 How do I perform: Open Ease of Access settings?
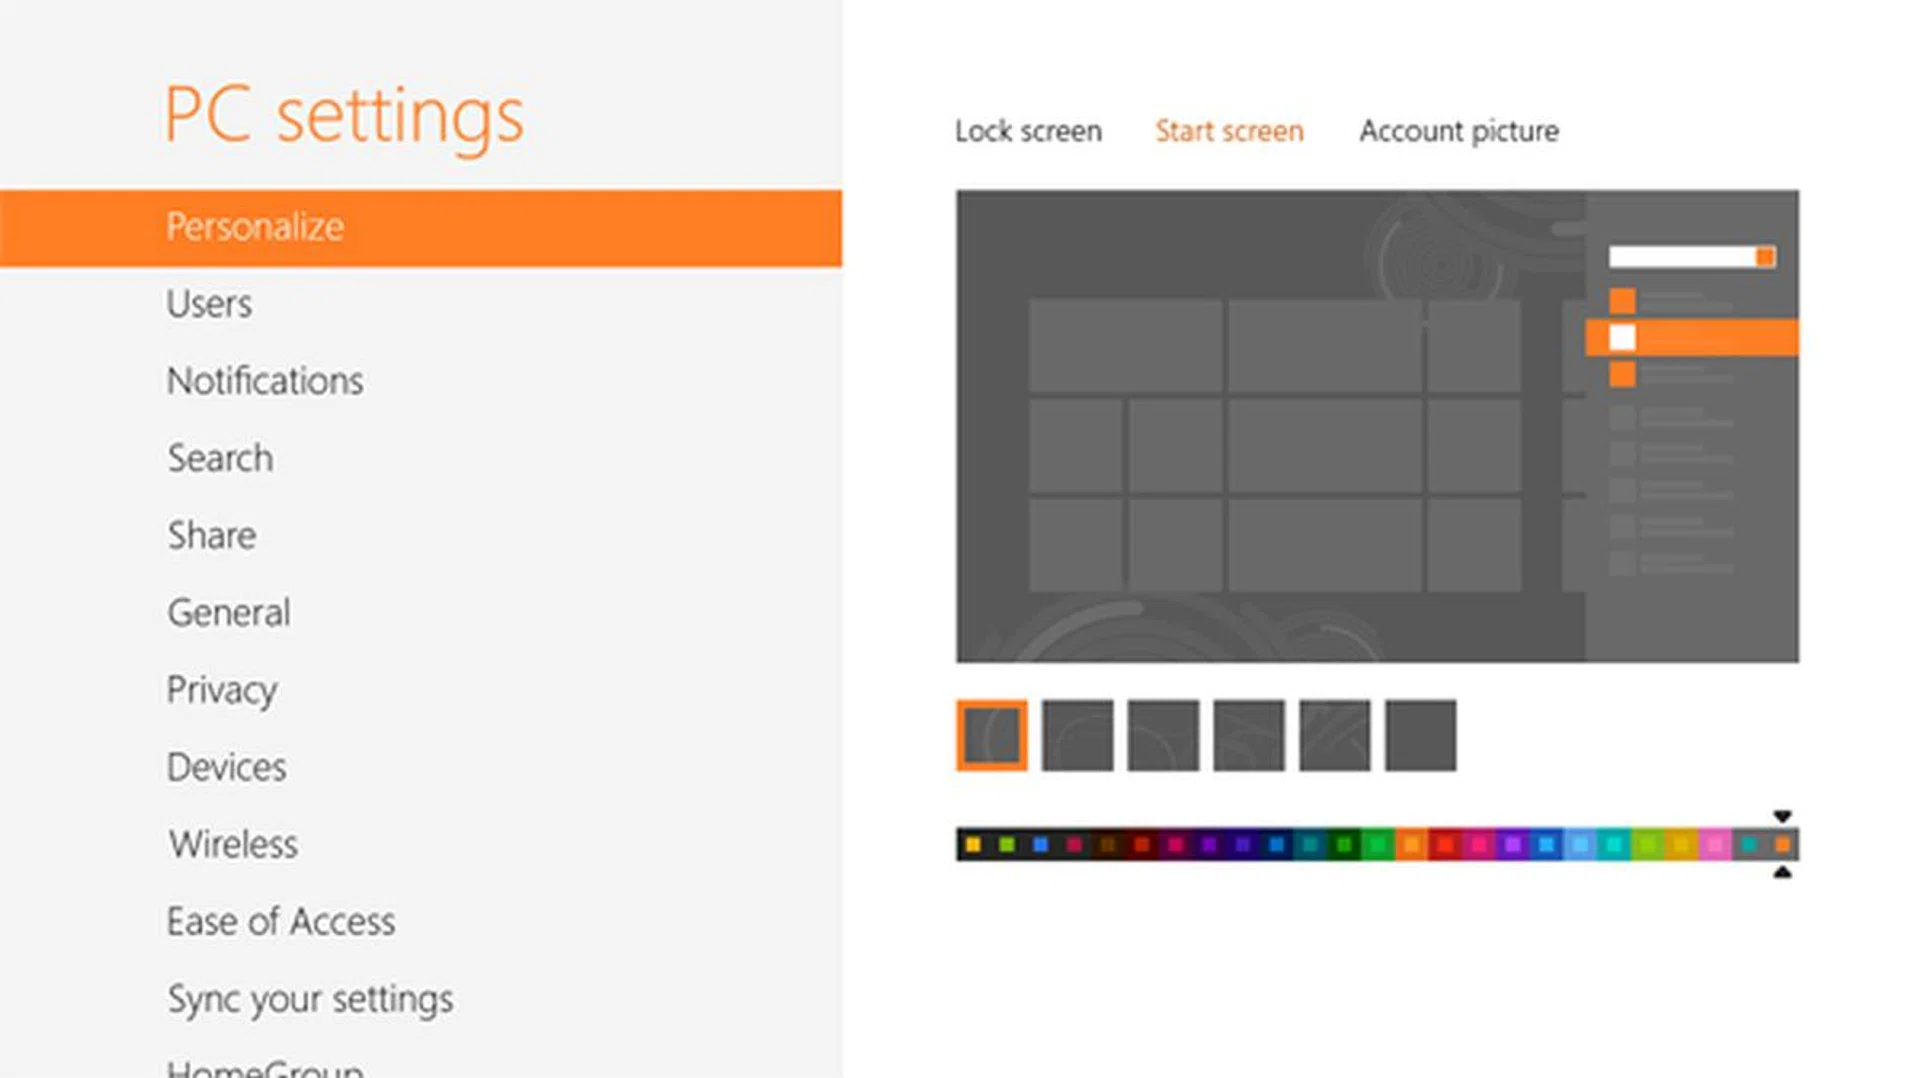tap(281, 921)
